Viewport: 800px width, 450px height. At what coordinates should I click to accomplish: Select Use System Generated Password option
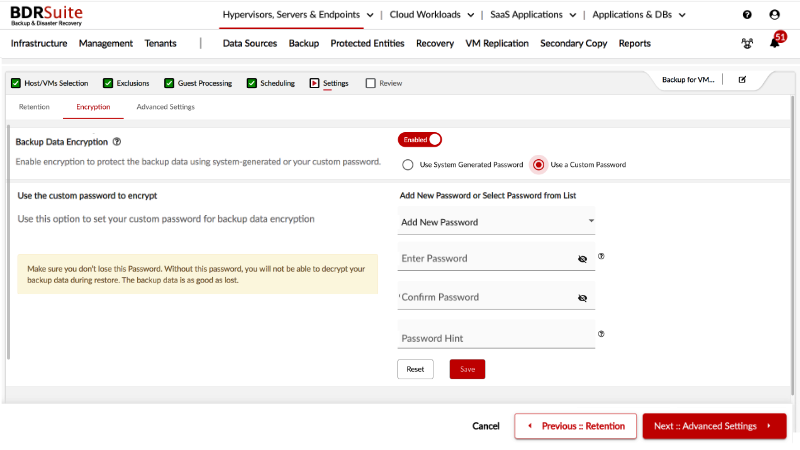pos(408,164)
